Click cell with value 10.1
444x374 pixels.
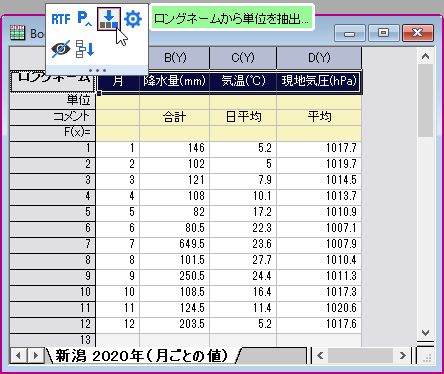click(243, 196)
